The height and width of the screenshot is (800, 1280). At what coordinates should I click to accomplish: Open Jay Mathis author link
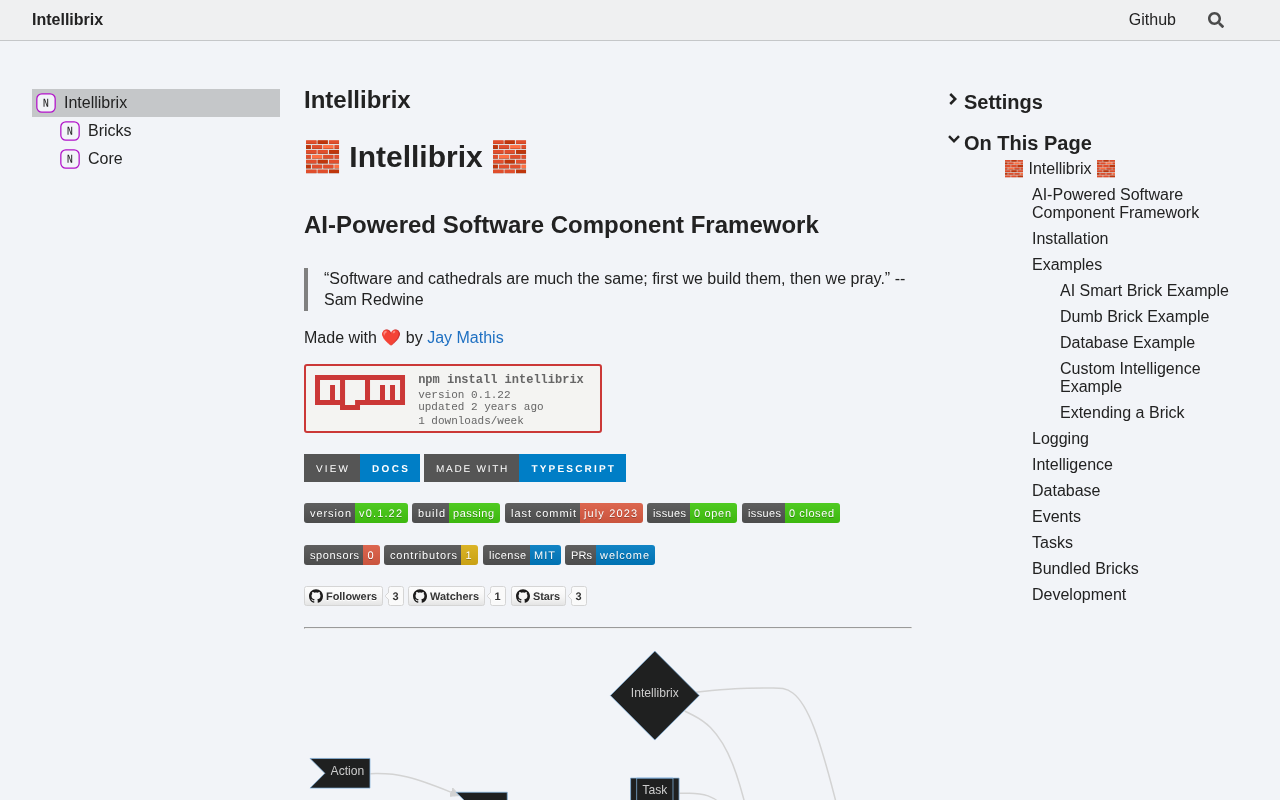tap(465, 338)
